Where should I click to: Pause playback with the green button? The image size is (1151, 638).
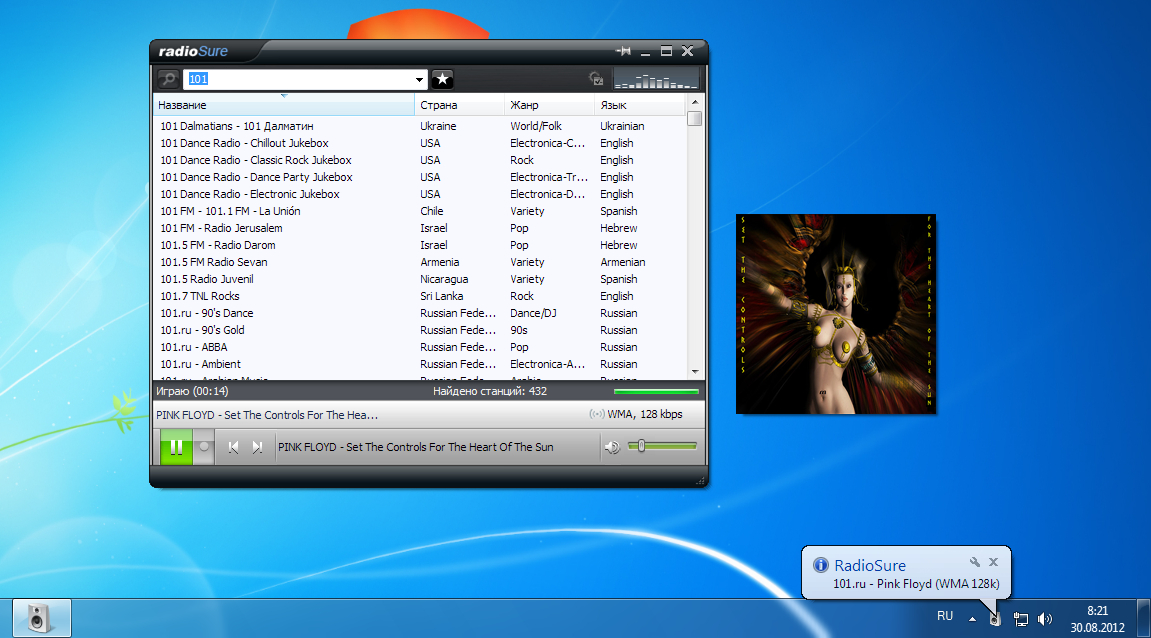click(176, 447)
